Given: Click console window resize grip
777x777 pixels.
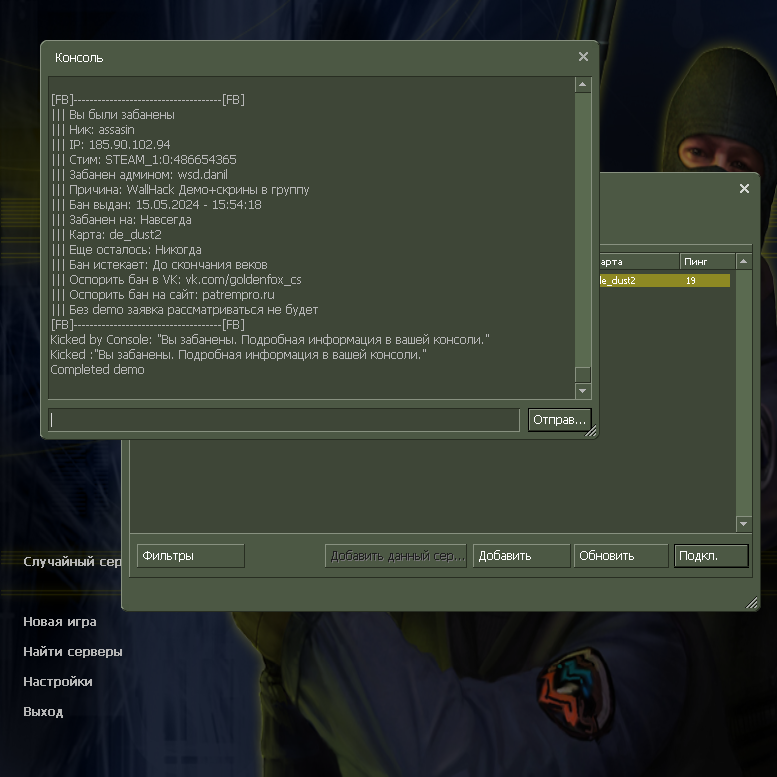Looking at the screenshot, I should (591, 431).
